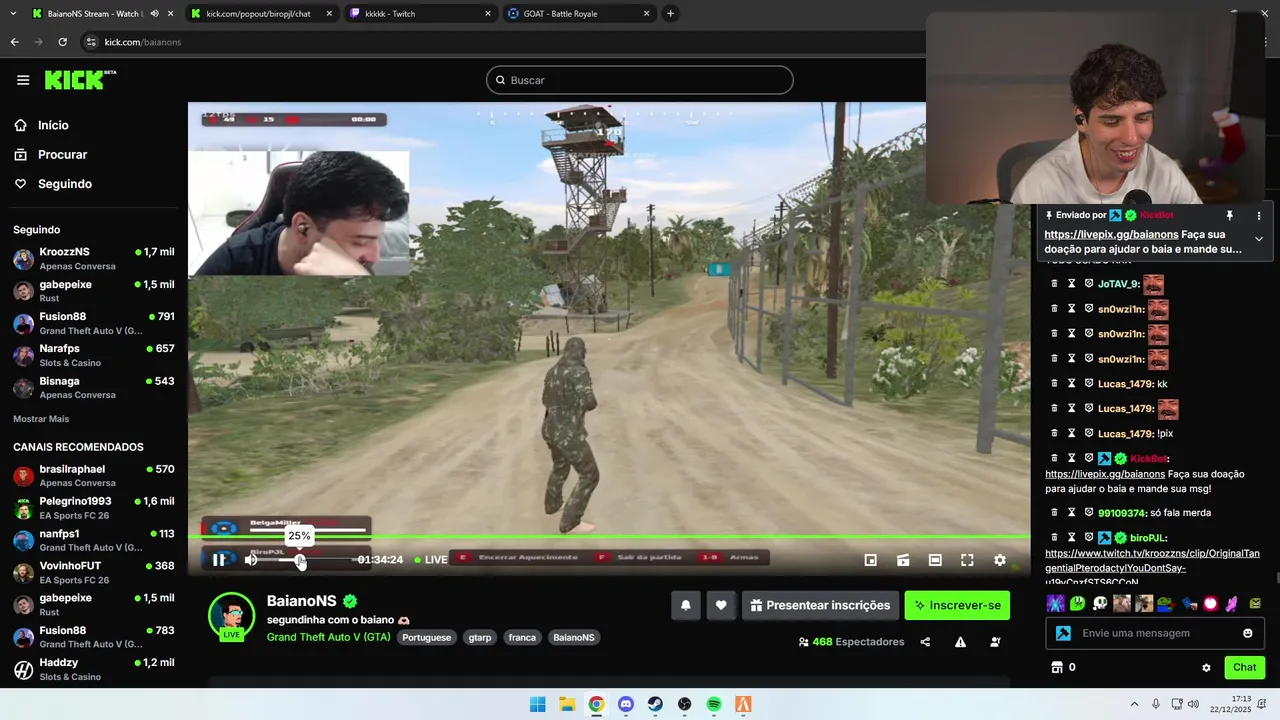Click the chat scrollbar
This screenshot has height=720, width=1280.
(x=1276, y=578)
